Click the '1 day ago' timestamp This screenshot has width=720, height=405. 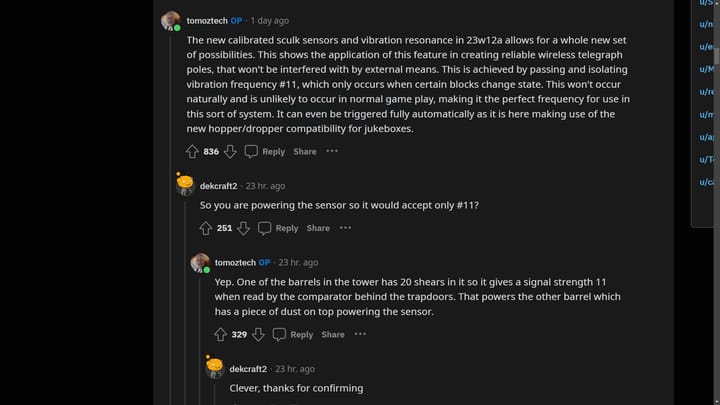(x=270, y=20)
